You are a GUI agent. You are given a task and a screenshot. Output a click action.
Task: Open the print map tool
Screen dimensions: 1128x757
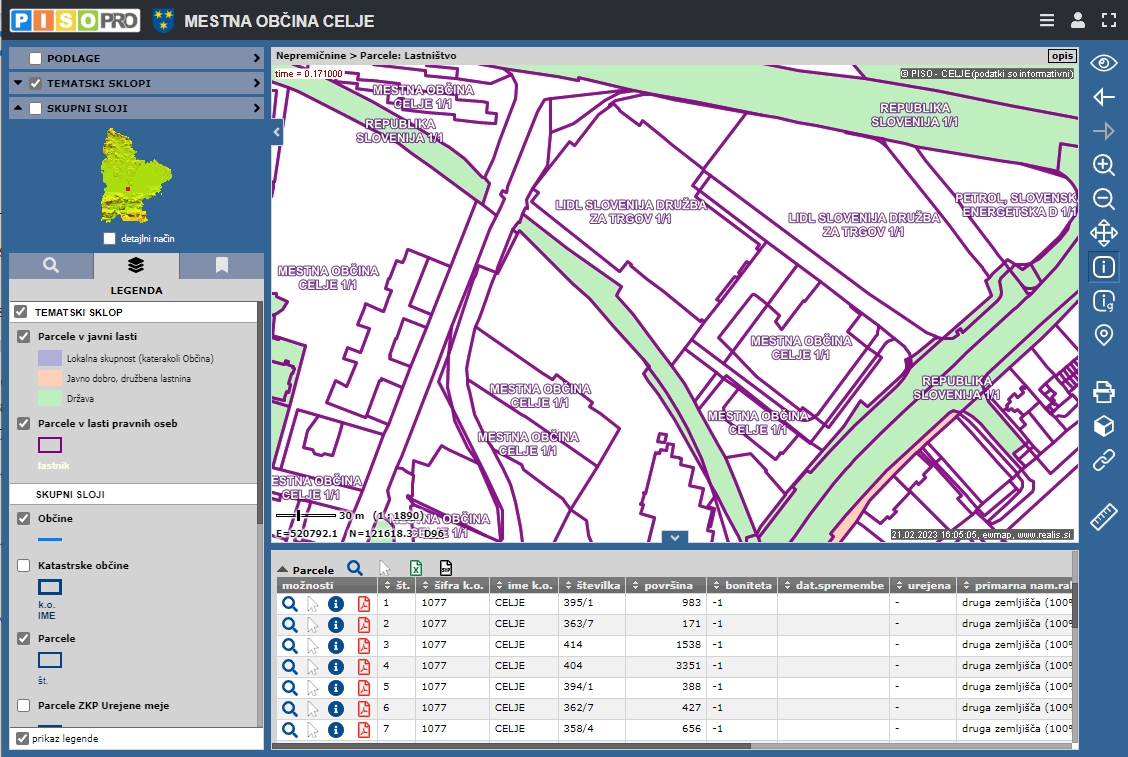(x=1103, y=391)
